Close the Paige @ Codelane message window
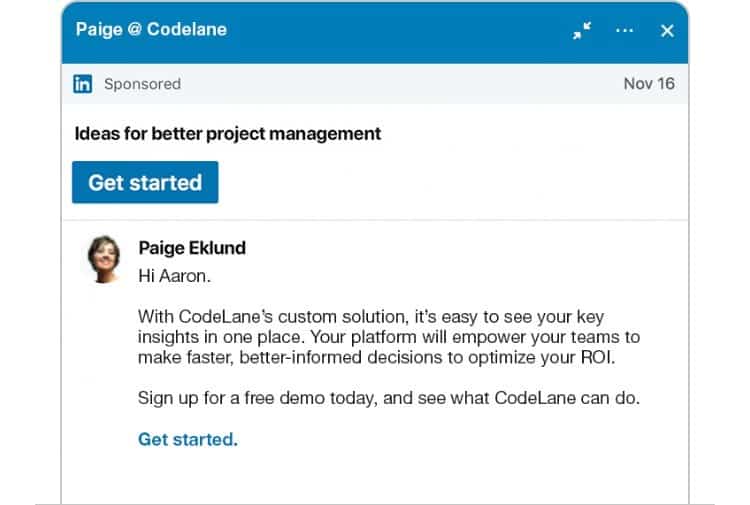 (x=667, y=31)
